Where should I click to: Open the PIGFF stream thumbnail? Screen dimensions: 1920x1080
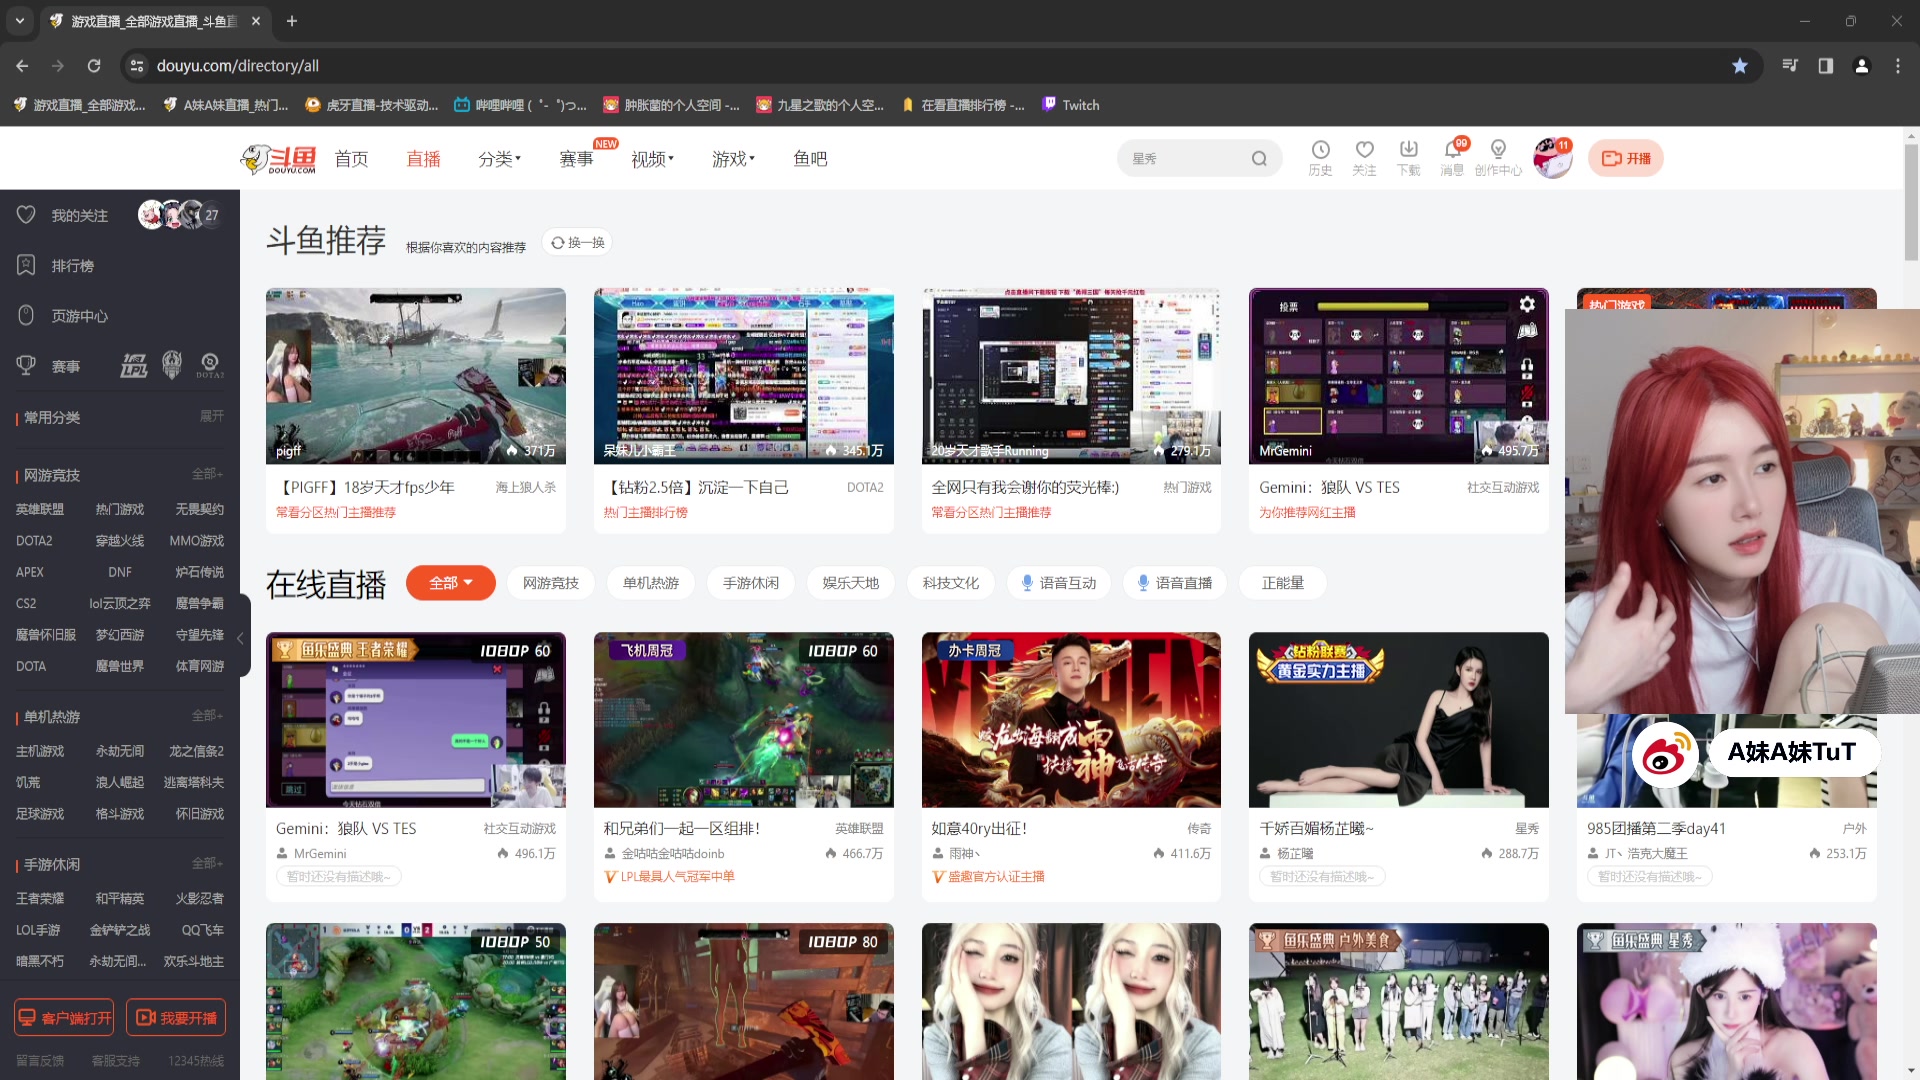(415, 376)
